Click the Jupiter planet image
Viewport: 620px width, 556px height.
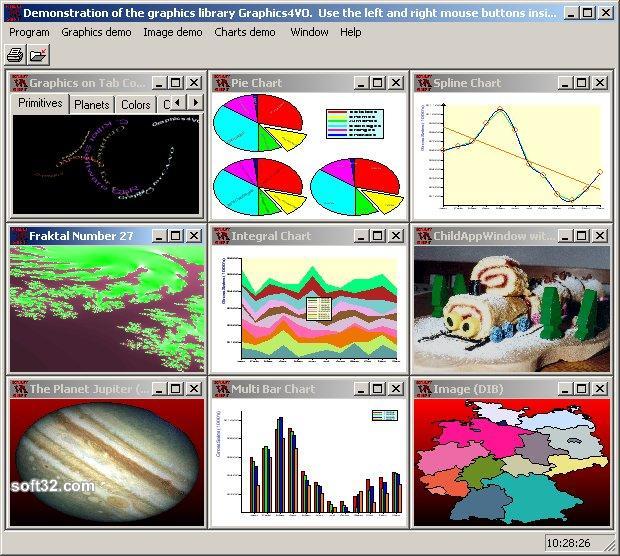[x=108, y=463]
